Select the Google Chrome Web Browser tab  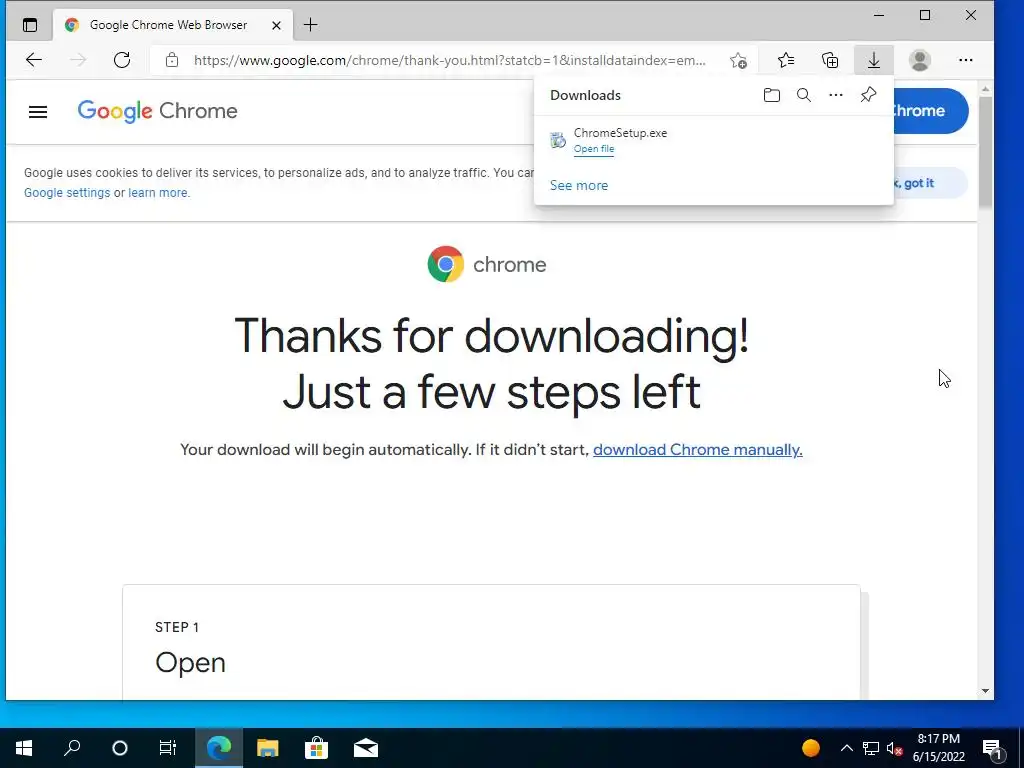[x=173, y=25]
